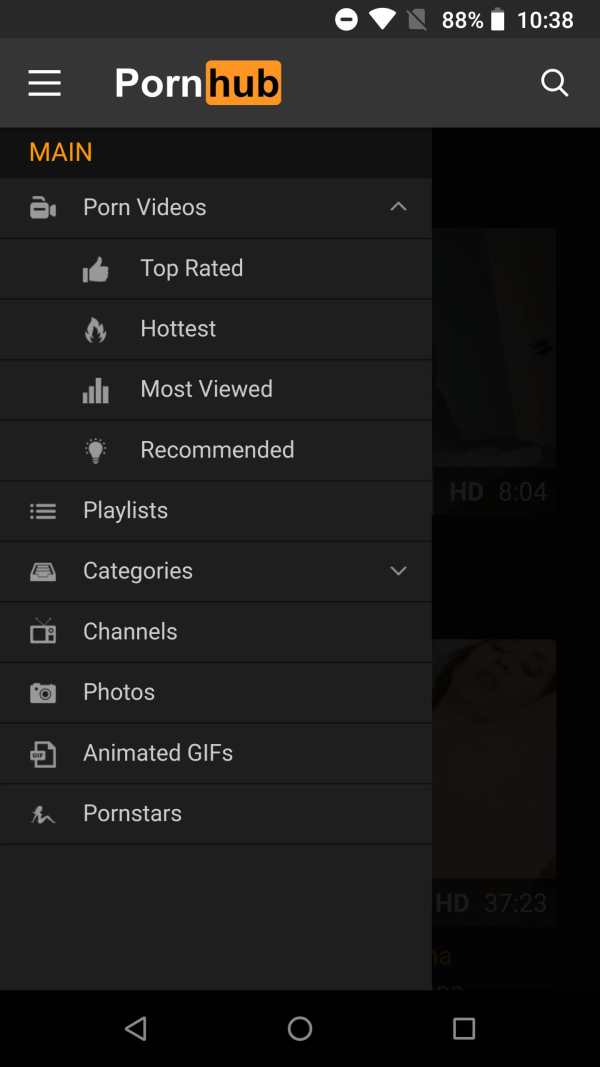Screen dimensions: 600x1067
Task: Click the silhouette icon in last row
Action: click(x=43, y=815)
